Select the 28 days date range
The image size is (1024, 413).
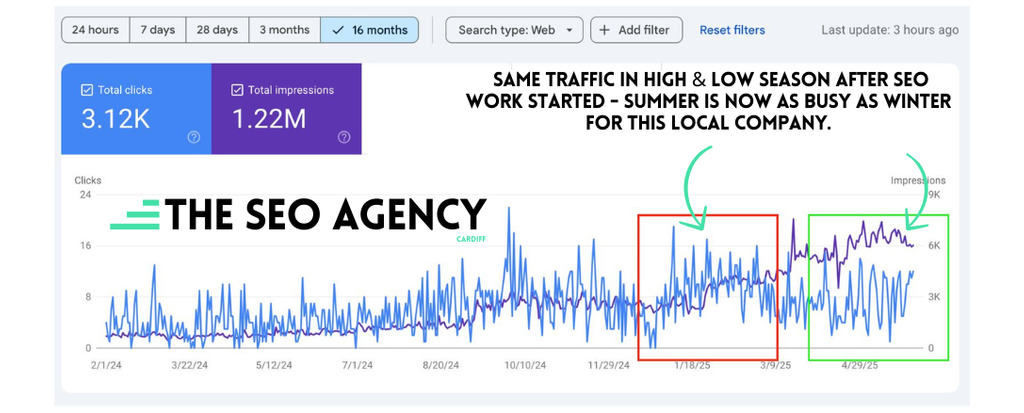pyautogui.click(x=217, y=30)
